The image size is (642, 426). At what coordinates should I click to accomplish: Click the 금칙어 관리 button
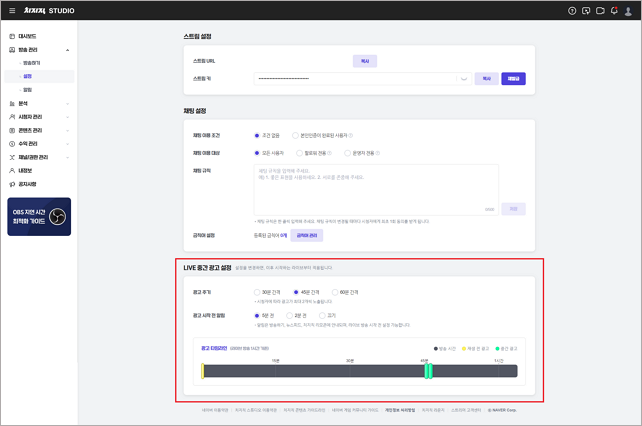pyautogui.click(x=305, y=235)
